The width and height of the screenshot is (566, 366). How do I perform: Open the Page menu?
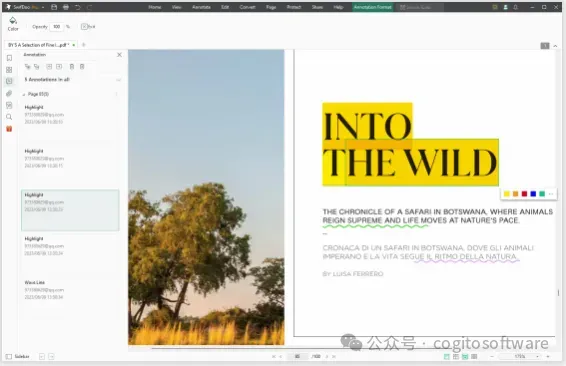click(x=271, y=7)
